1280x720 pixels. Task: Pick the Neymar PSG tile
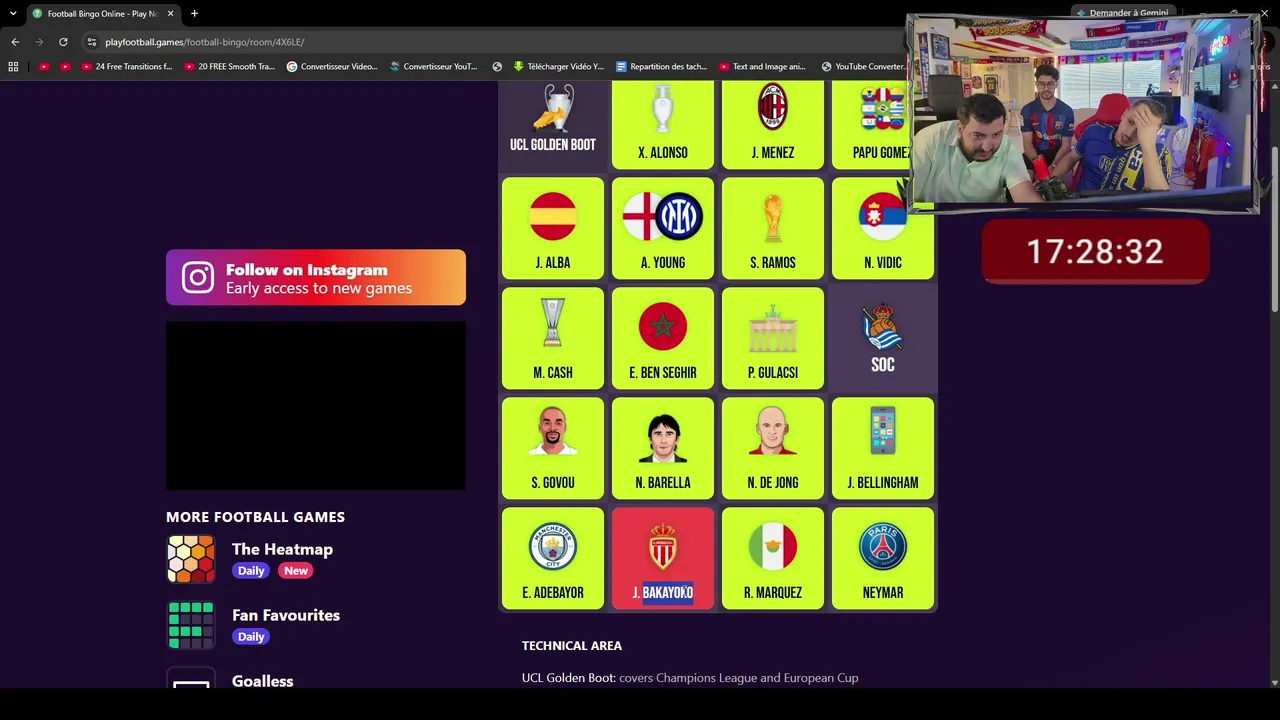coord(883,558)
